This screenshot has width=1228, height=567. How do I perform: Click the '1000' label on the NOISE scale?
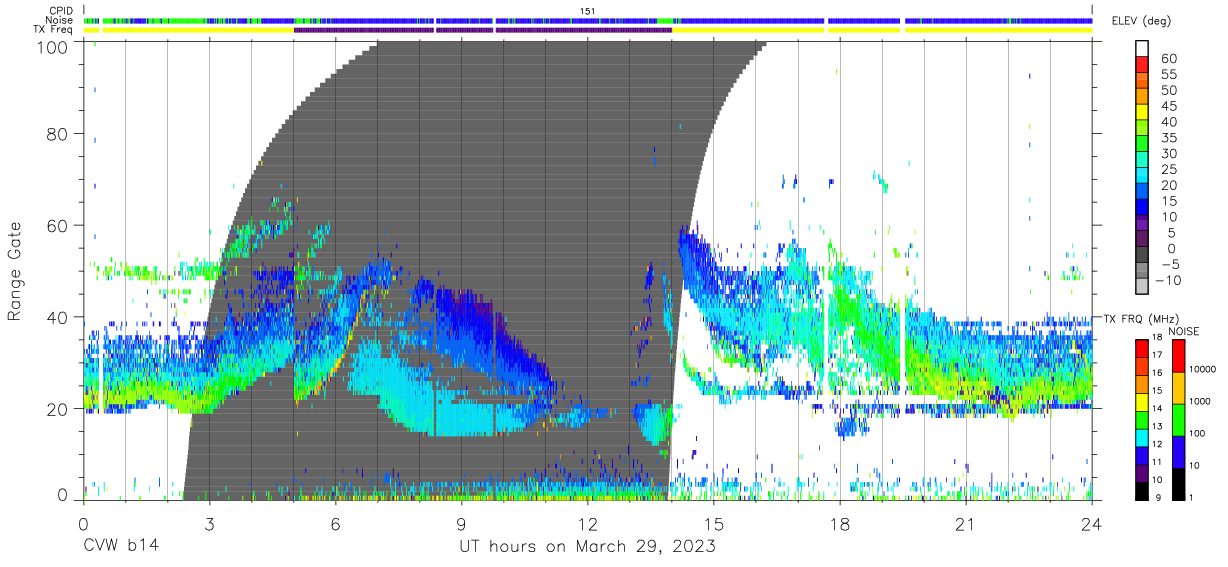[1198, 401]
